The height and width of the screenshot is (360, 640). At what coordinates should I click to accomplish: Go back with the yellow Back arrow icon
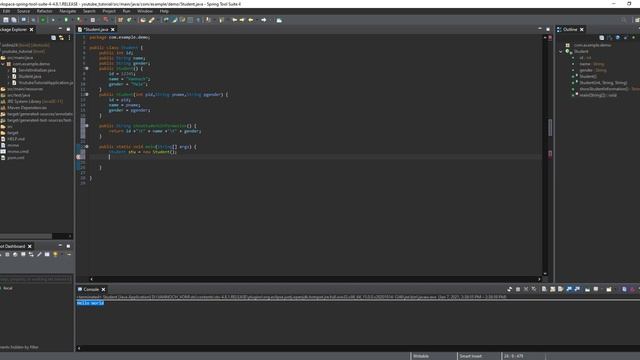point(251,20)
